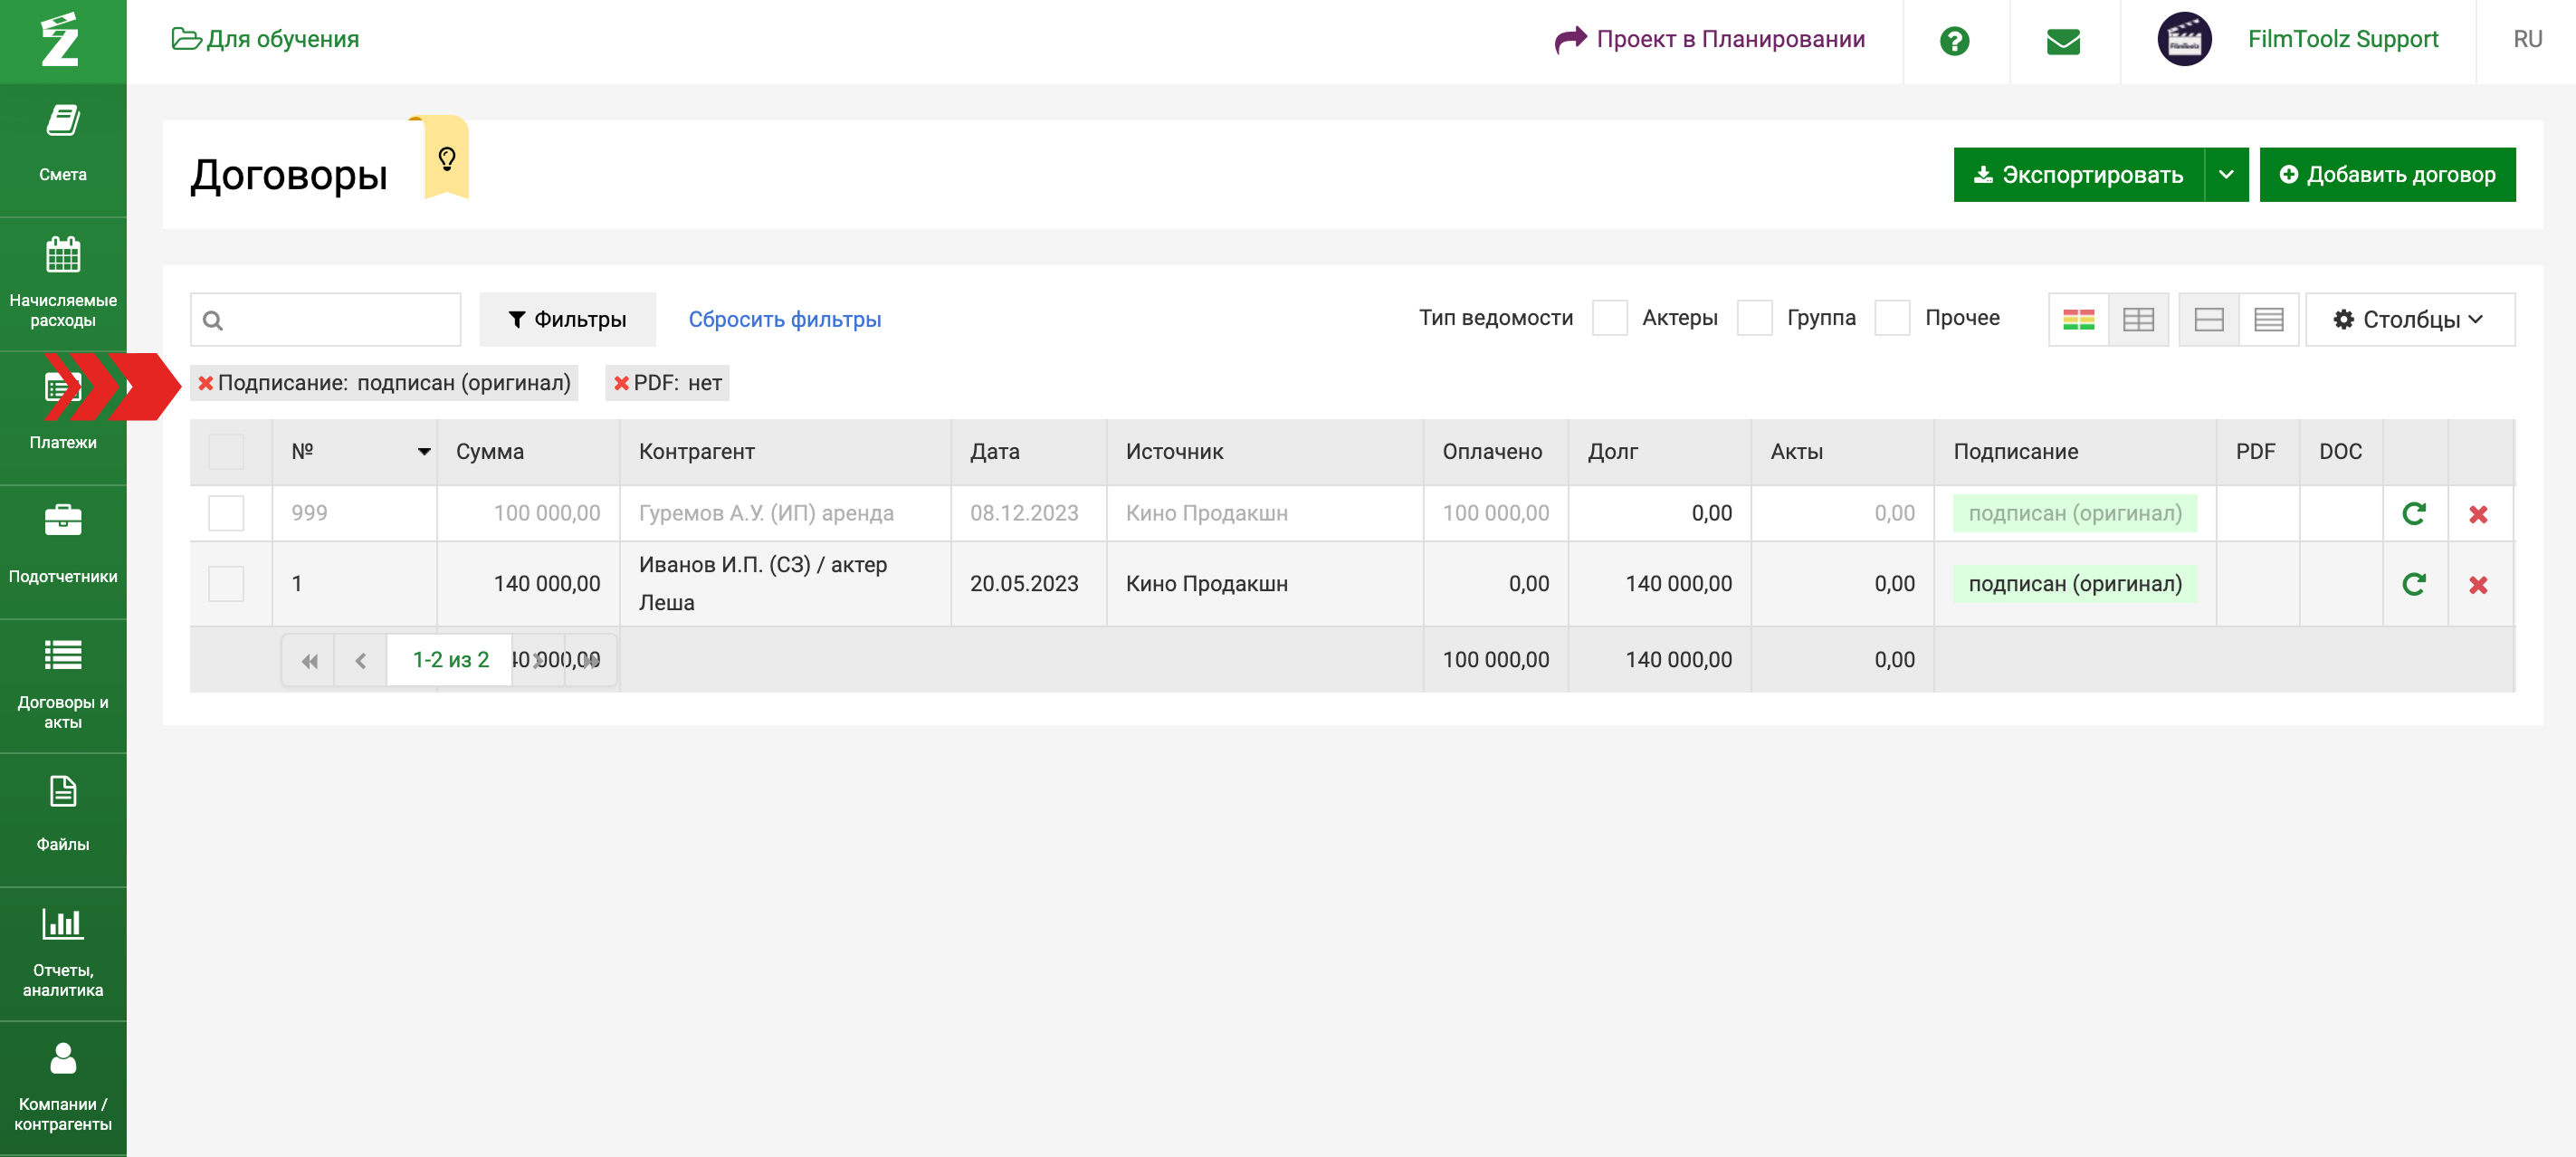This screenshot has width=2576, height=1157.
Task: Open the Столбцы columns dropdown
Action: [x=2409, y=320]
